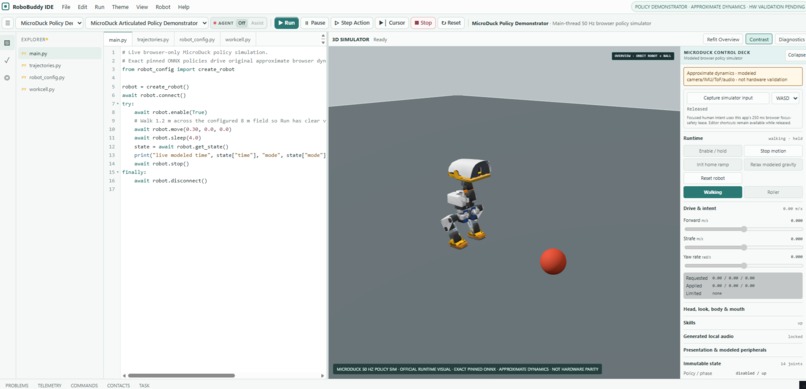Open the Help menu
Screen dimensions: 806x389
[184, 7]
